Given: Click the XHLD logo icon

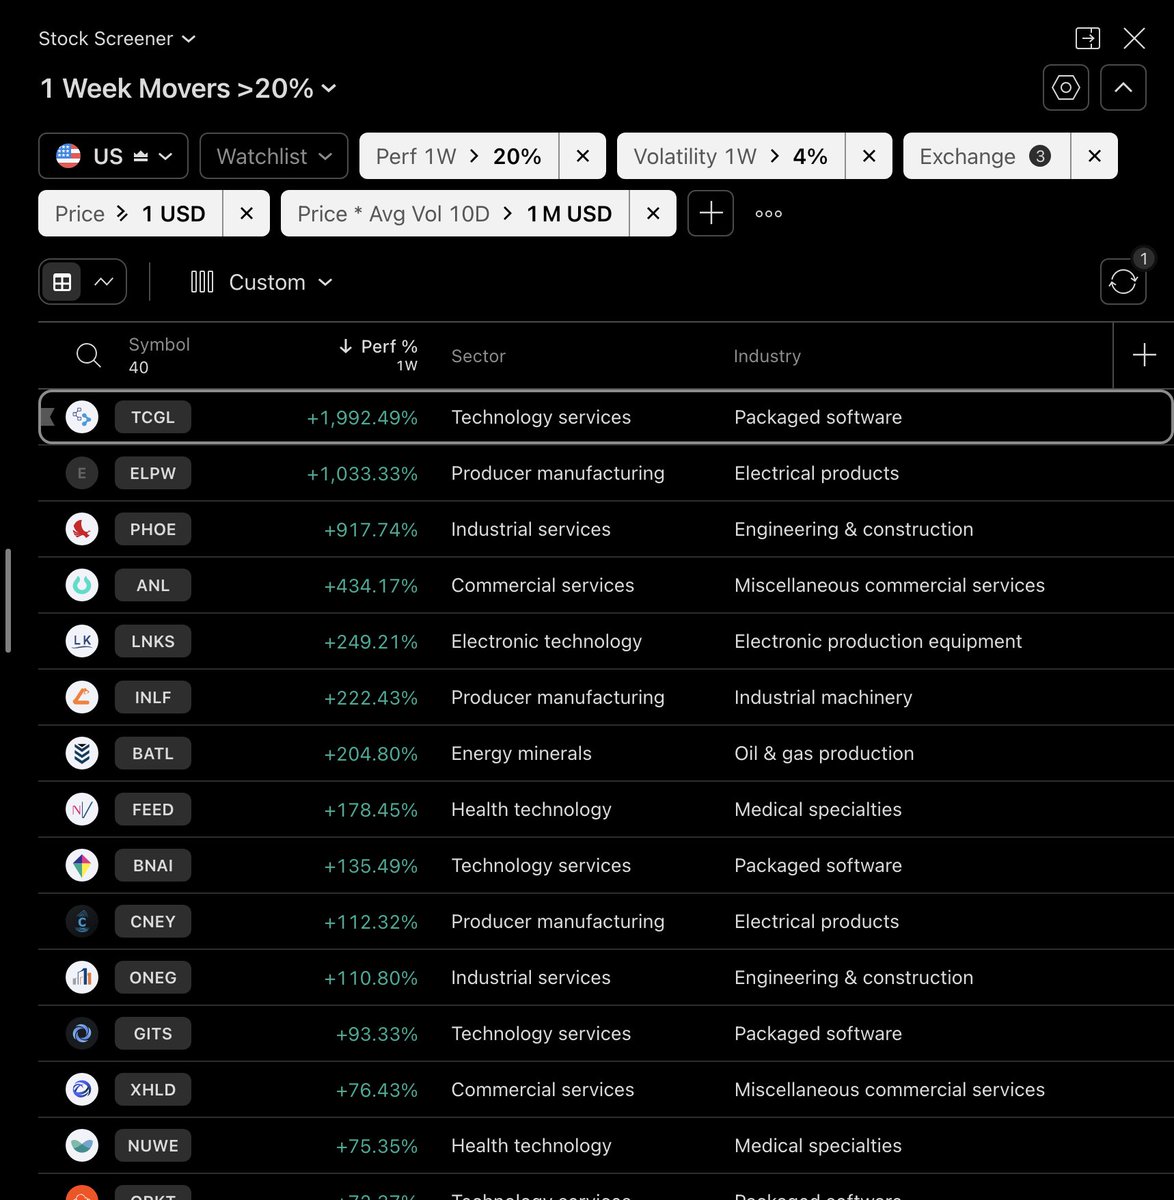Looking at the screenshot, I should (82, 1089).
